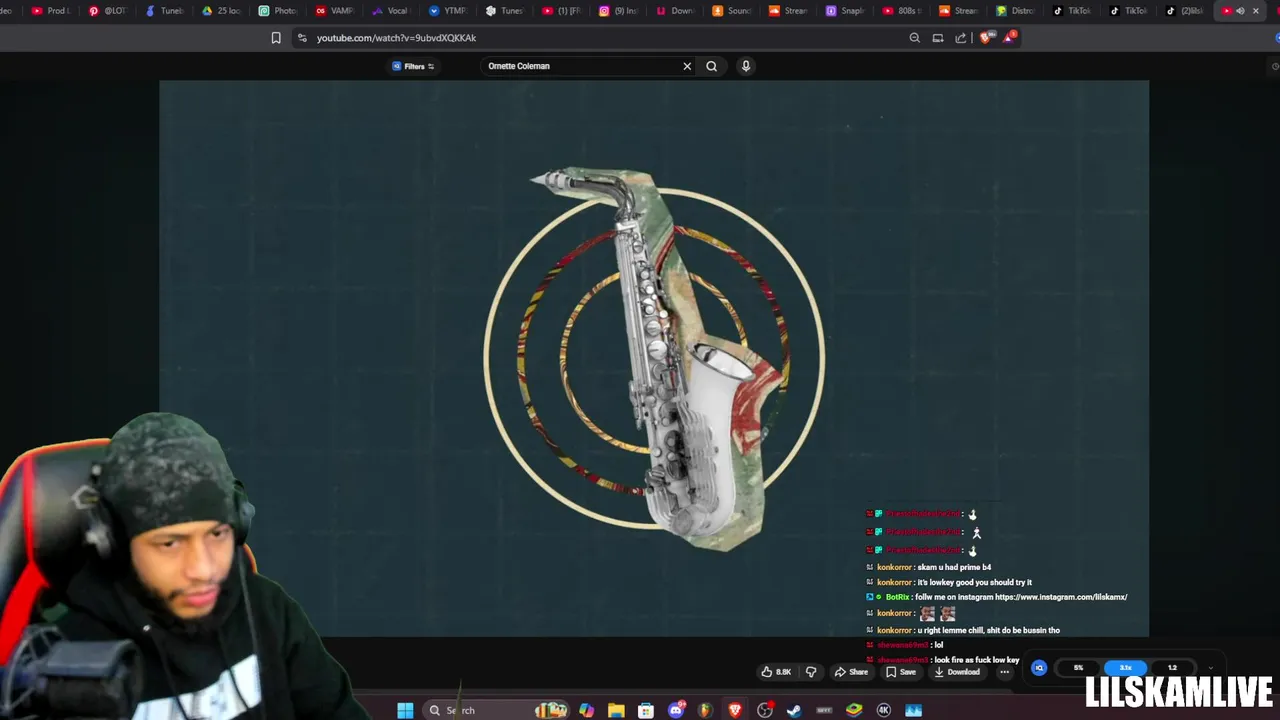This screenshot has width=1280, height=720.
Task: Open BlueStacks from the taskbar
Action: point(854,710)
